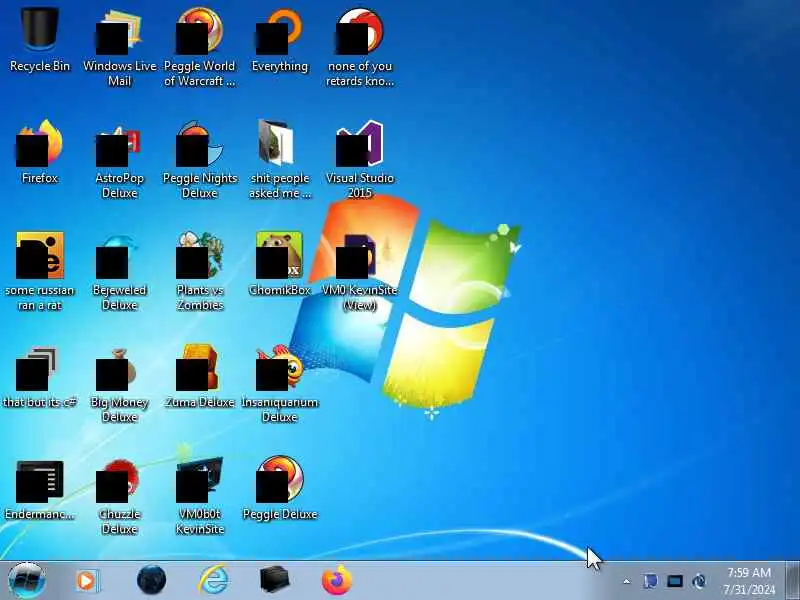The image size is (800, 600).
Task: Open the dark globe taskbar app
Action: pyautogui.click(x=152, y=580)
